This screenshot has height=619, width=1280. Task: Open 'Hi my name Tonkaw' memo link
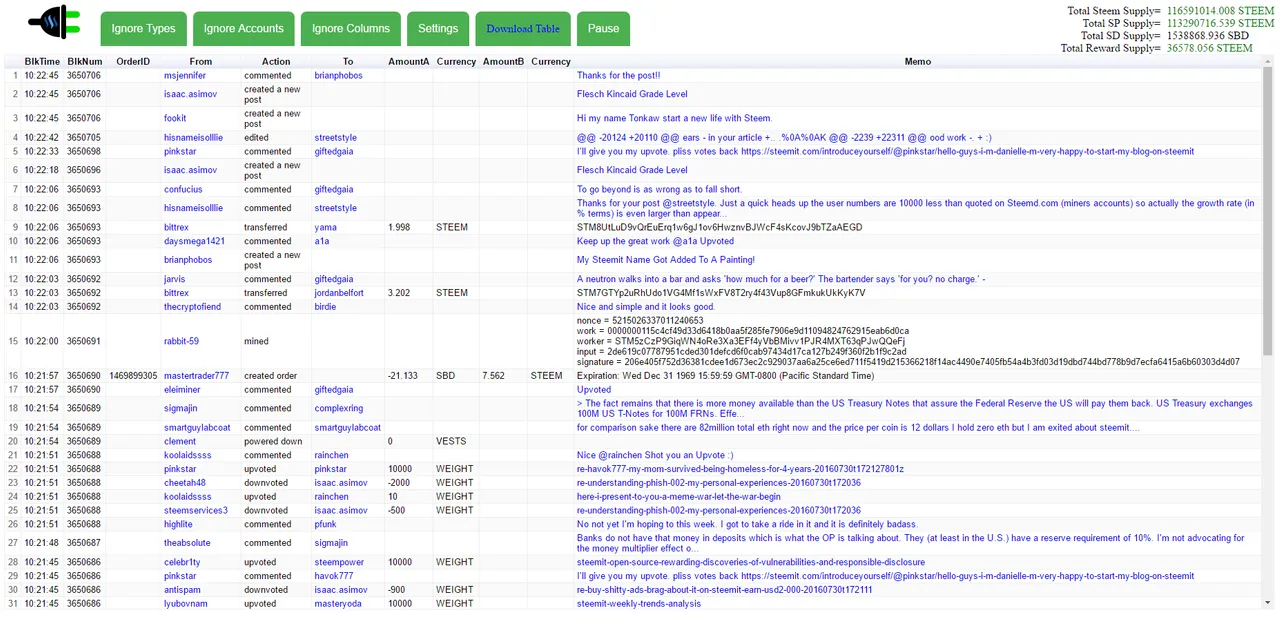click(674, 119)
